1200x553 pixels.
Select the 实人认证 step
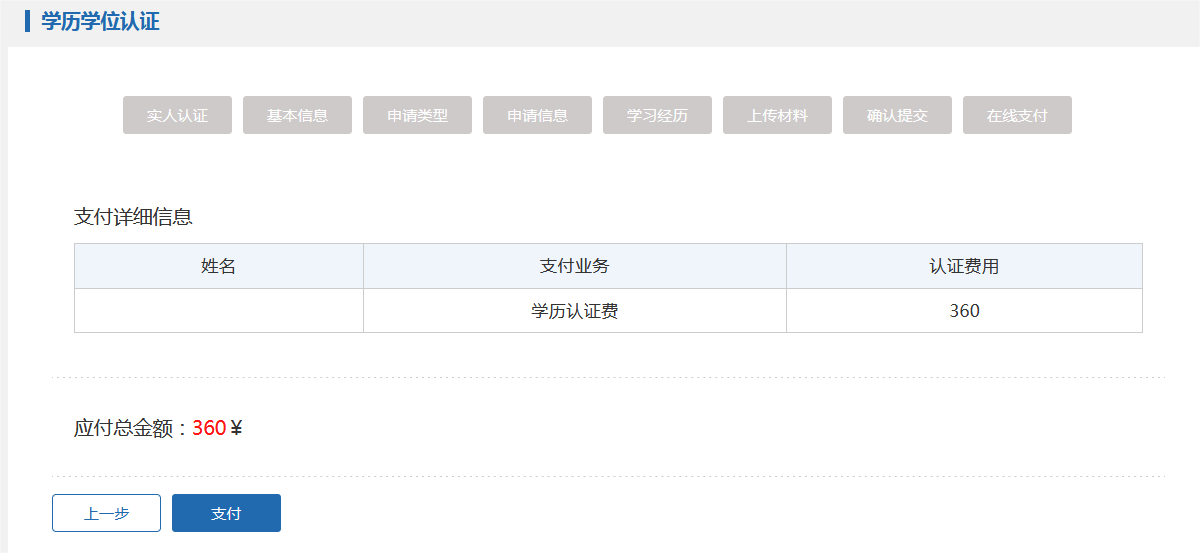[177, 115]
